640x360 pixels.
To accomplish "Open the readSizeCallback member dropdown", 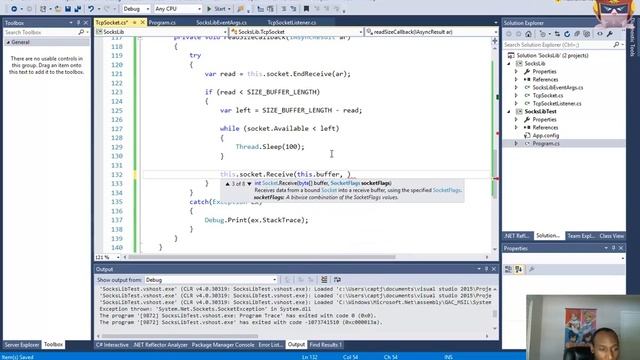I will [x=431, y=32].
